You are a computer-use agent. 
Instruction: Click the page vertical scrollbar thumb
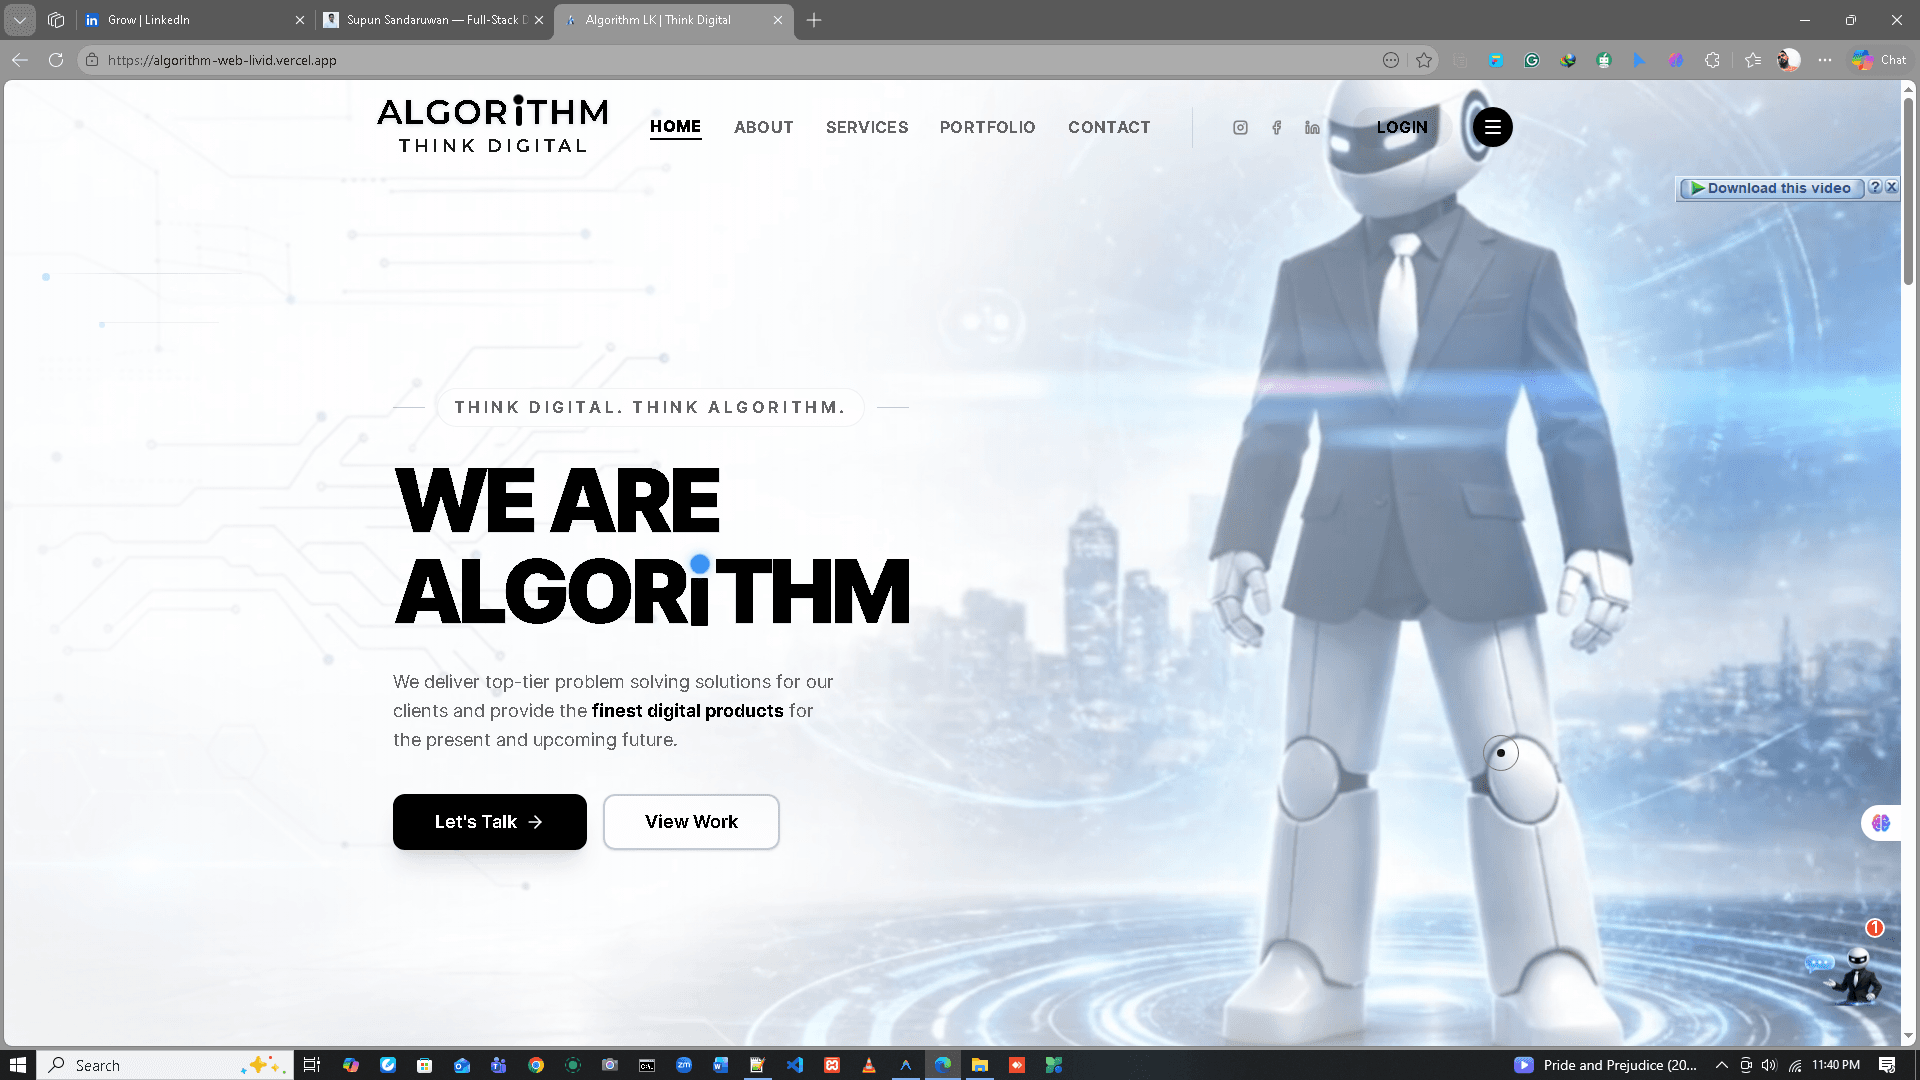[1908, 190]
